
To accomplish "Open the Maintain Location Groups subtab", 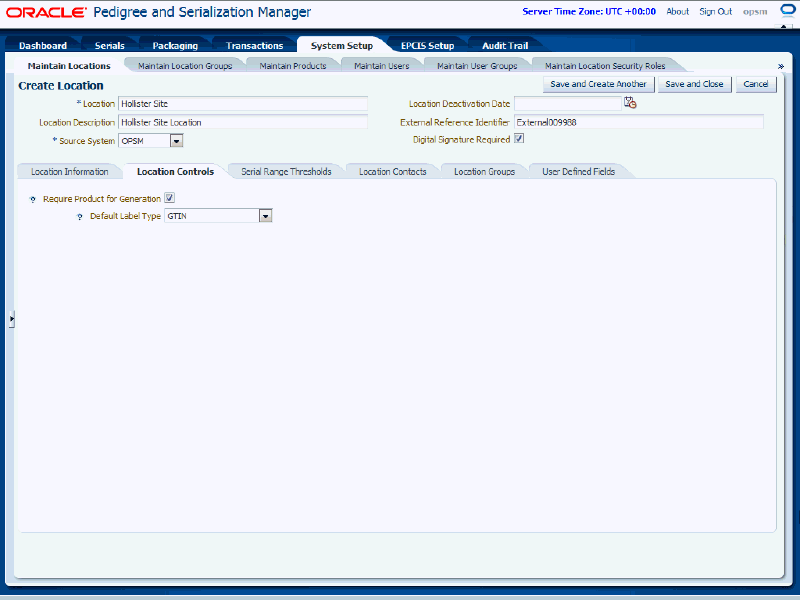I will tap(185, 66).
